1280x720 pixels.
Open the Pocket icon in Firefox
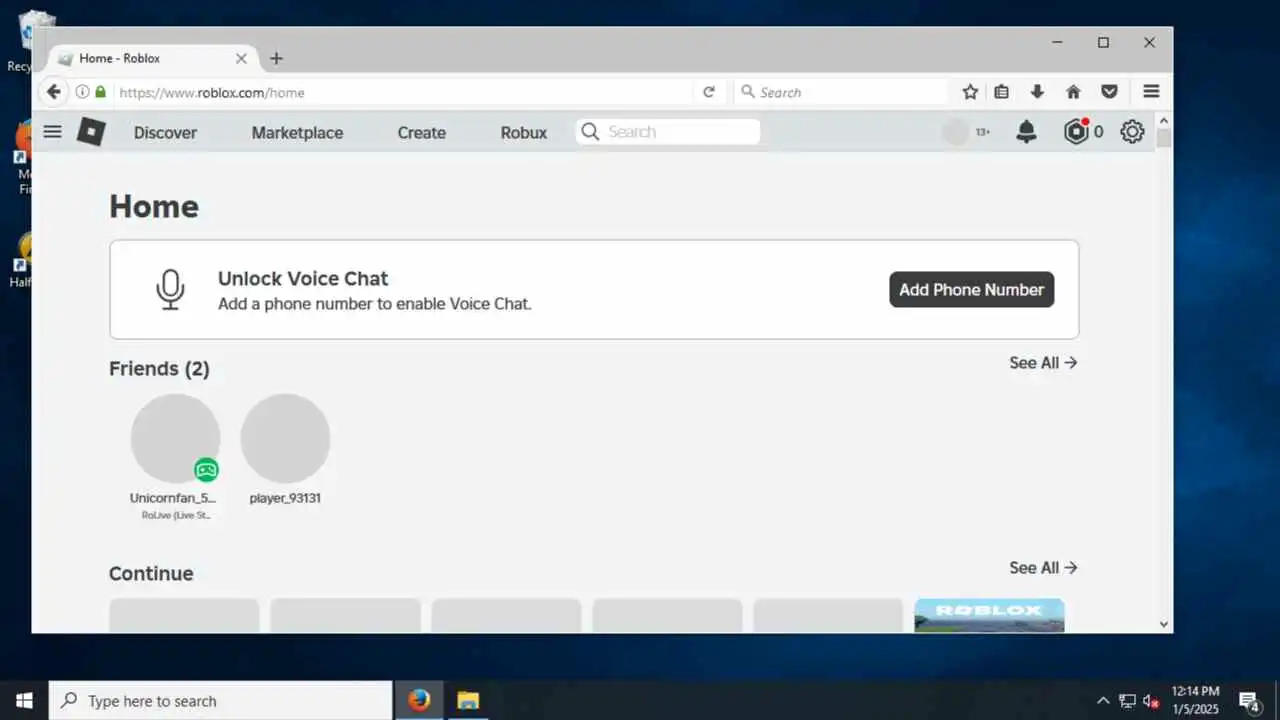click(1109, 92)
